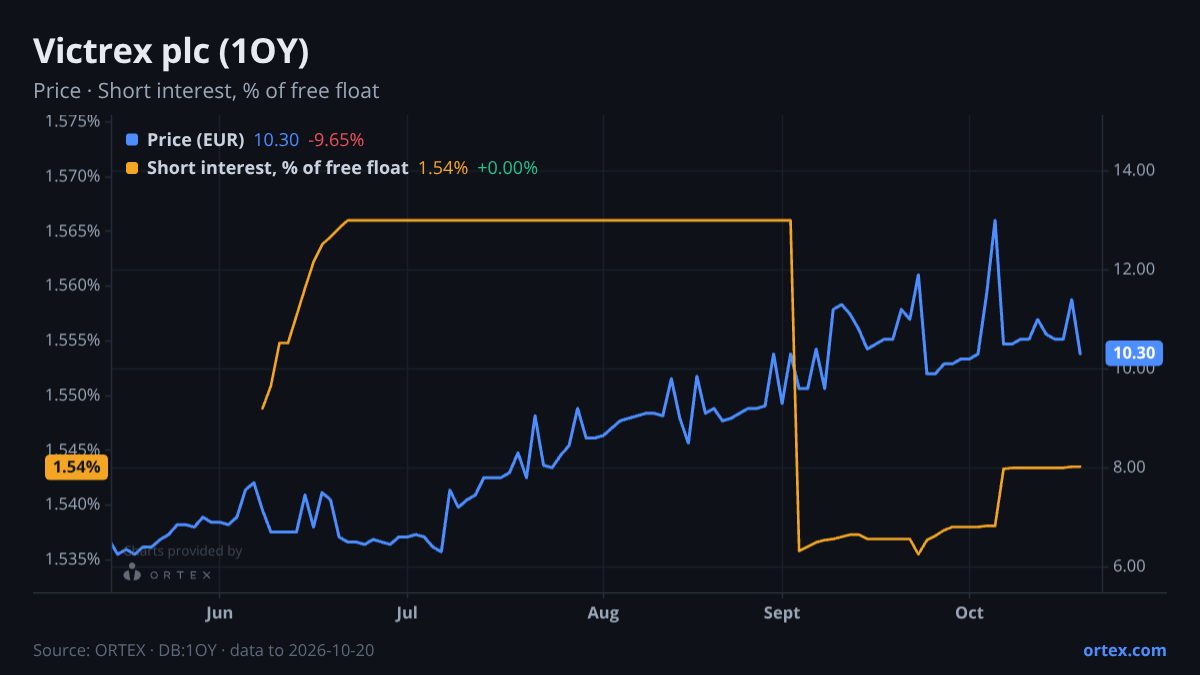Click the blue Price legend swatch
1200x675 pixels.
point(132,140)
